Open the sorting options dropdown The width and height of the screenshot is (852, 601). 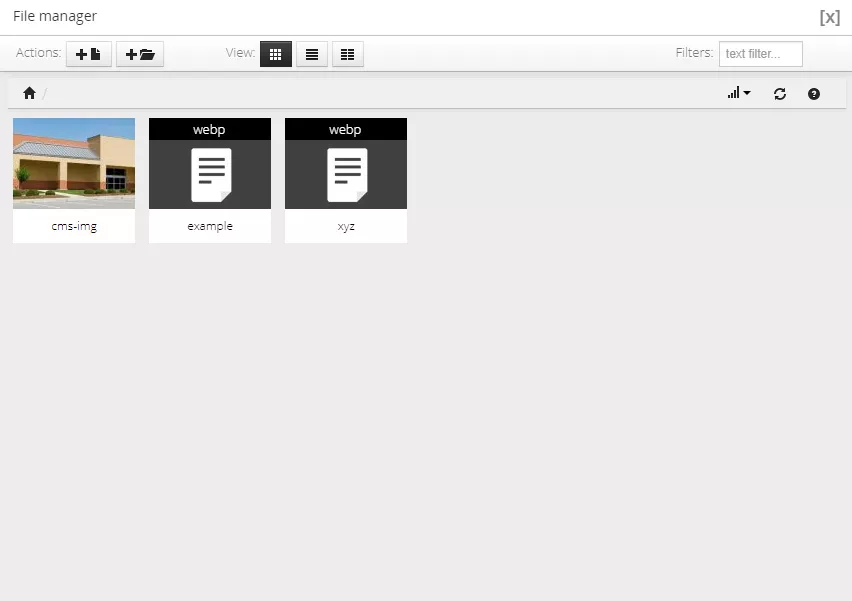click(x=739, y=93)
